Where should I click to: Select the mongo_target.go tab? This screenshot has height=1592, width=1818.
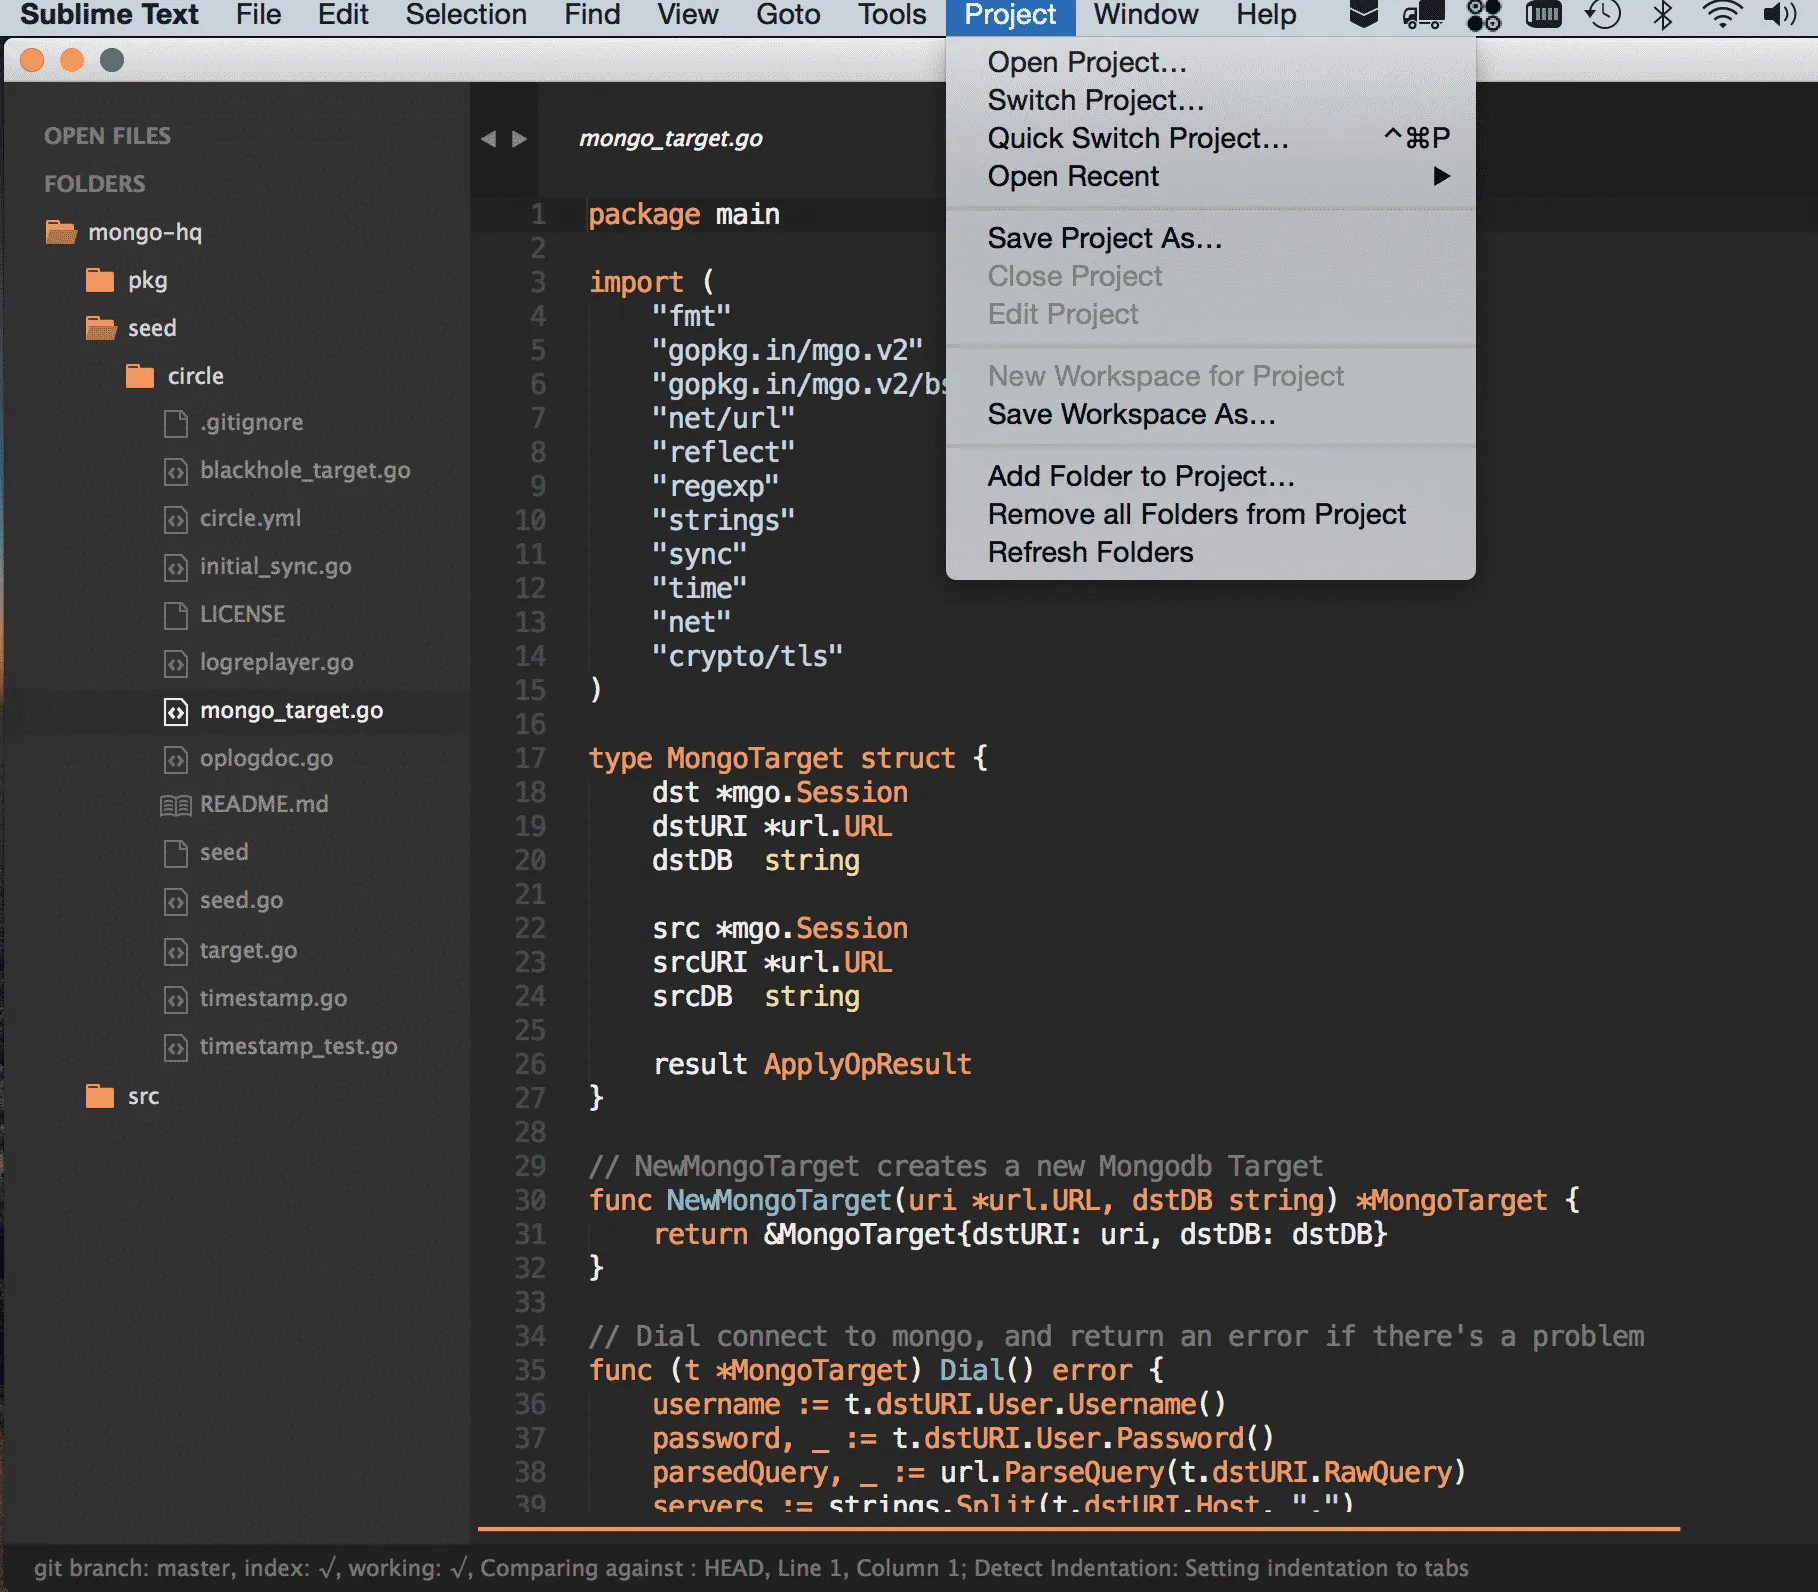pos(671,140)
